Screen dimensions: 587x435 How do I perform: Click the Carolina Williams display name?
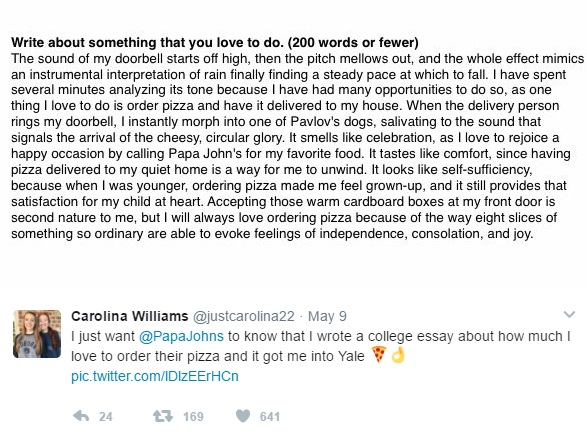point(130,316)
